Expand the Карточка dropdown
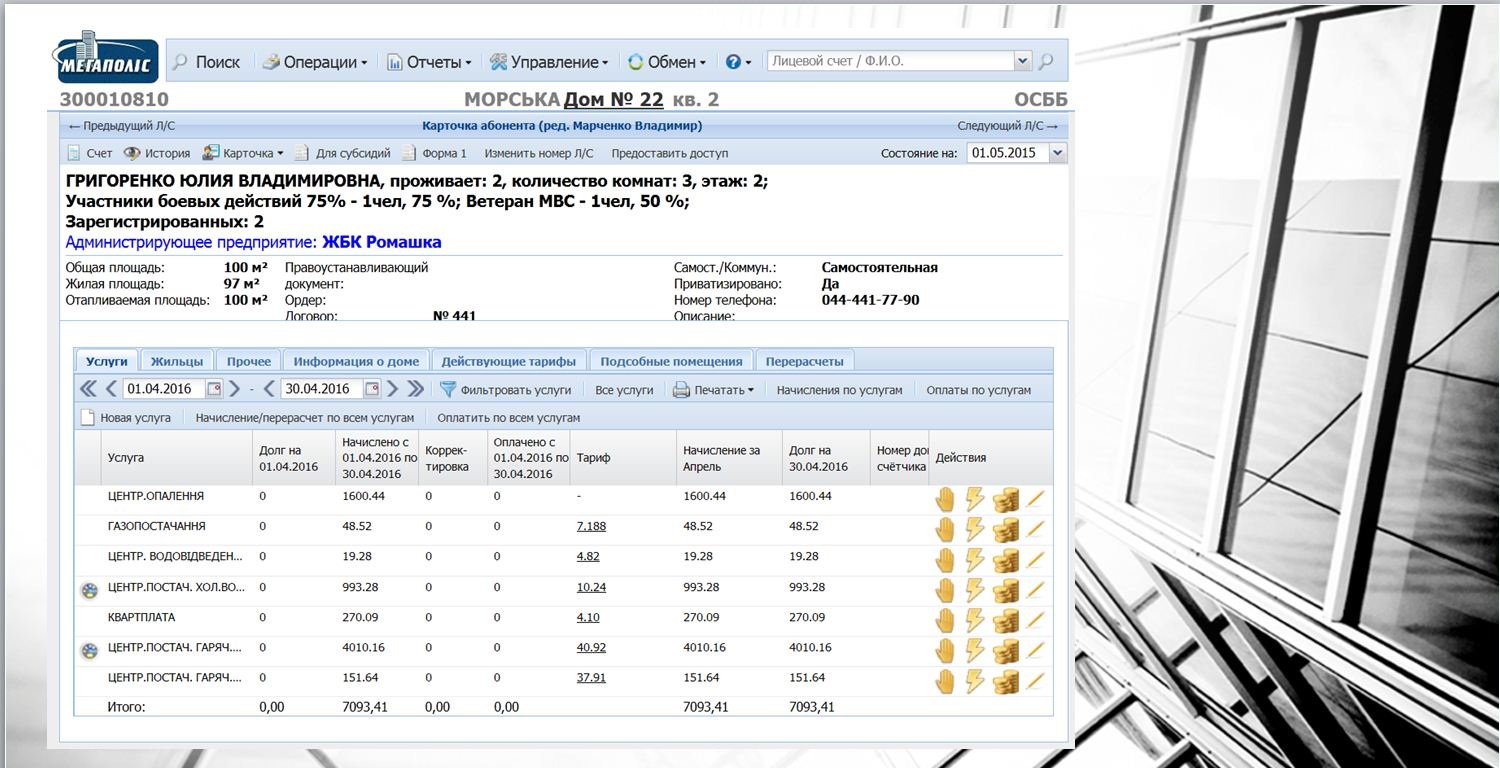The height and width of the screenshot is (768, 1500). (243, 154)
